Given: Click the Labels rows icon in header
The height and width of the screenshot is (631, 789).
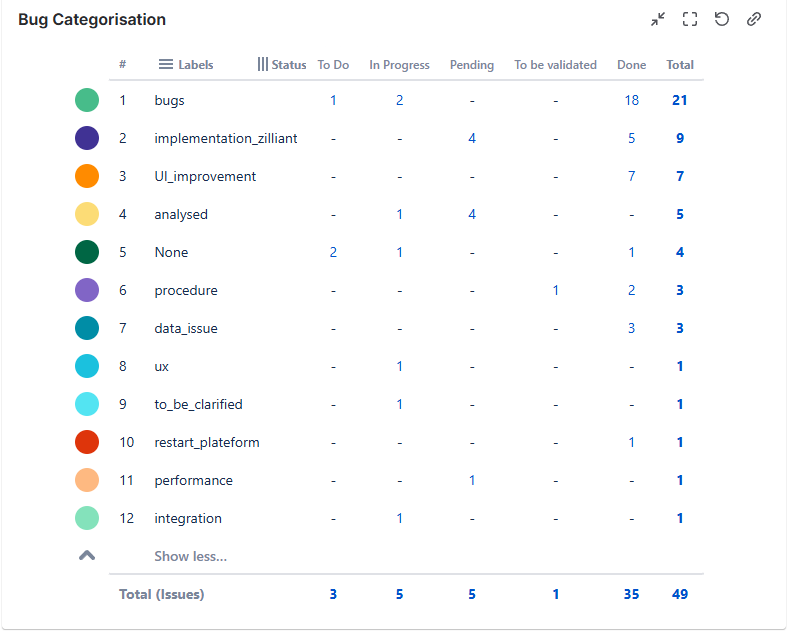Looking at the screenshot, I should pos(166,64).
